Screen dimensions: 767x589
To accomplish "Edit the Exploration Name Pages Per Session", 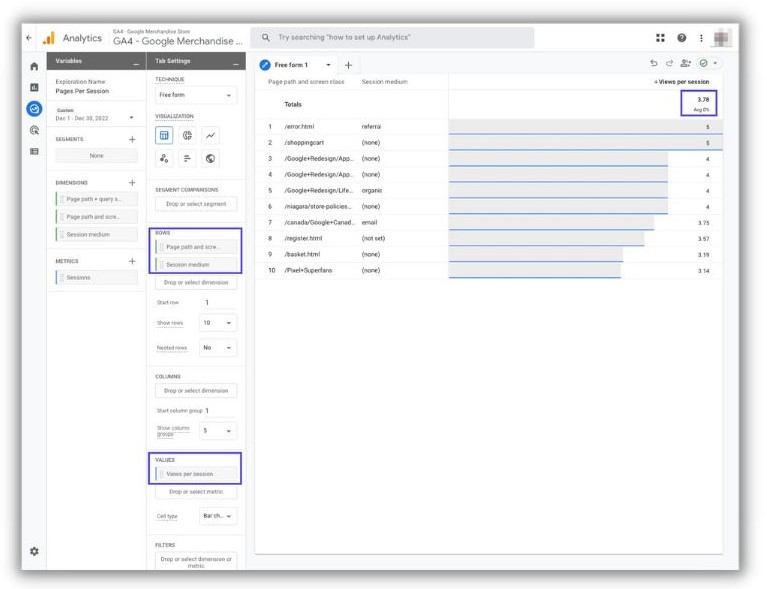I will 82,91.
